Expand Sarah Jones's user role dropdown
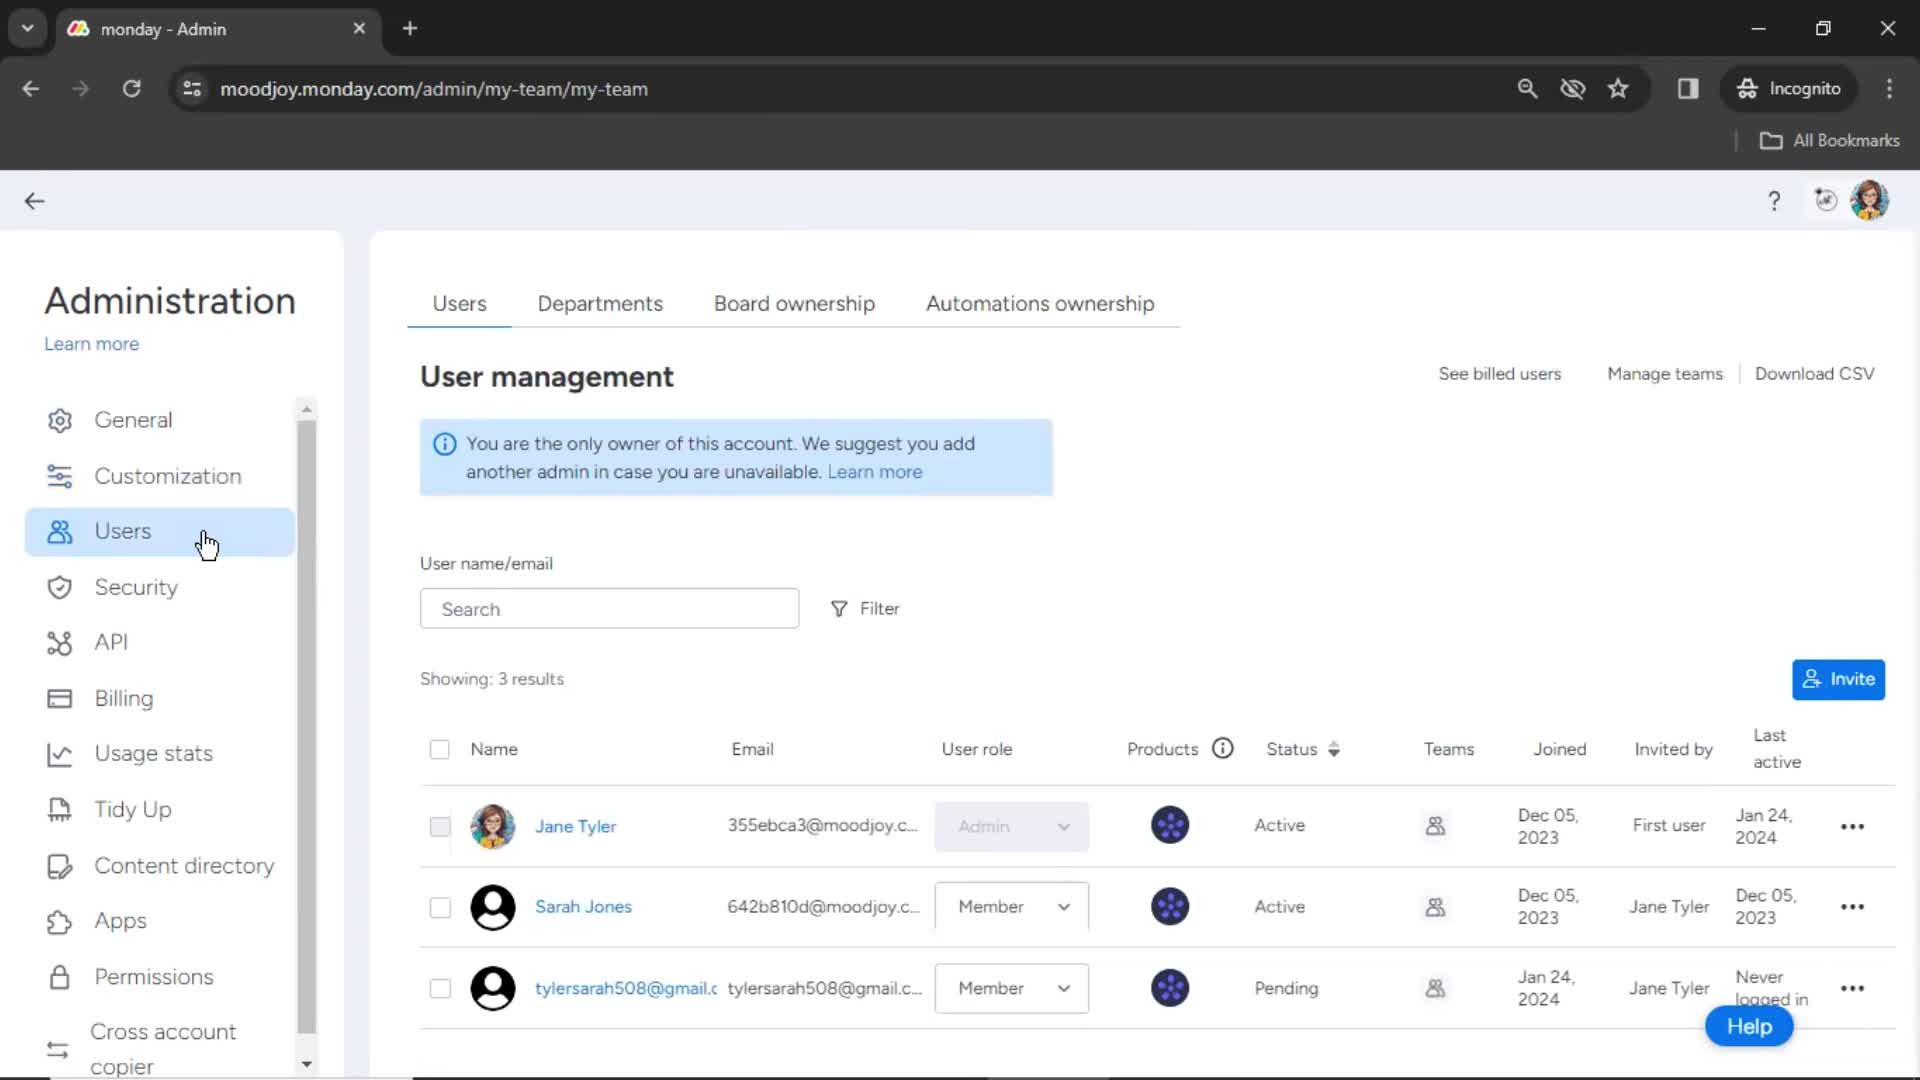This screenshot has width=1920, height=1080. 1064,906
